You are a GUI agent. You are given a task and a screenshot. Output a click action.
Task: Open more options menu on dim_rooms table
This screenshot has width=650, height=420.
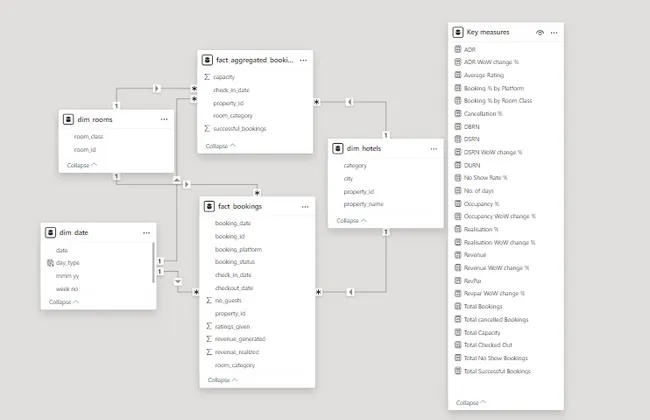[164, 119]
